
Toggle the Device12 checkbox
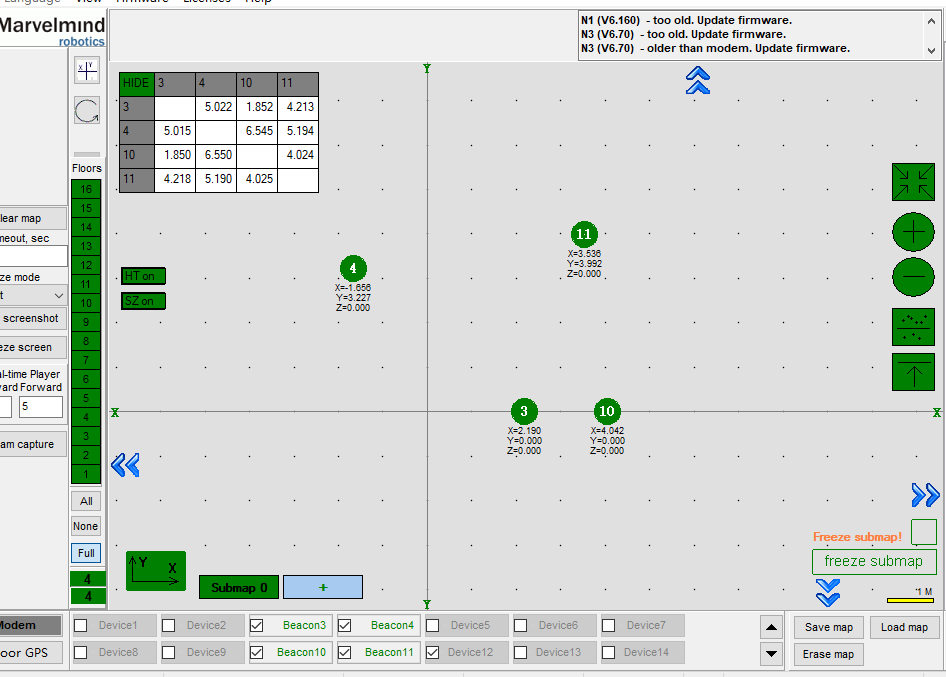432,652
